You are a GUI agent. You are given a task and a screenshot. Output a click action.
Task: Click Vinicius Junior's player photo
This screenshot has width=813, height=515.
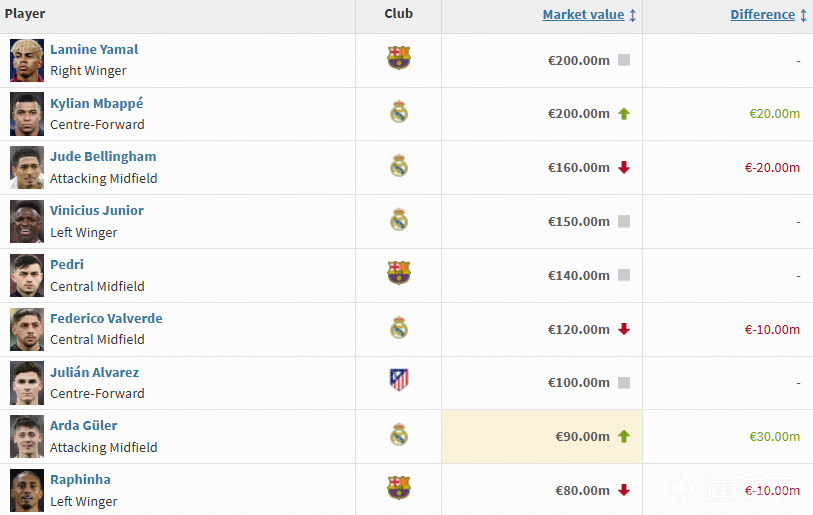(x=27, y=221)
